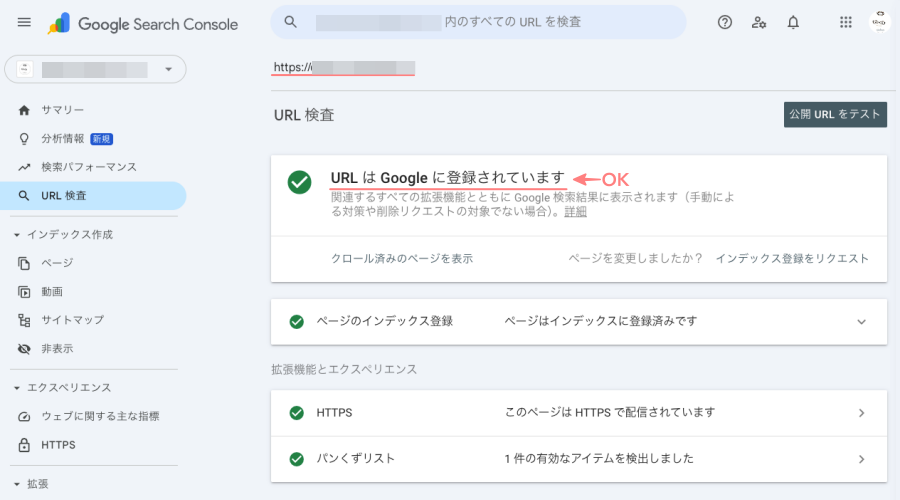Collapse the エクスペリエンス section
This screenshot has width=900, height=500.
pyautogui.click(x=17, y=388)
